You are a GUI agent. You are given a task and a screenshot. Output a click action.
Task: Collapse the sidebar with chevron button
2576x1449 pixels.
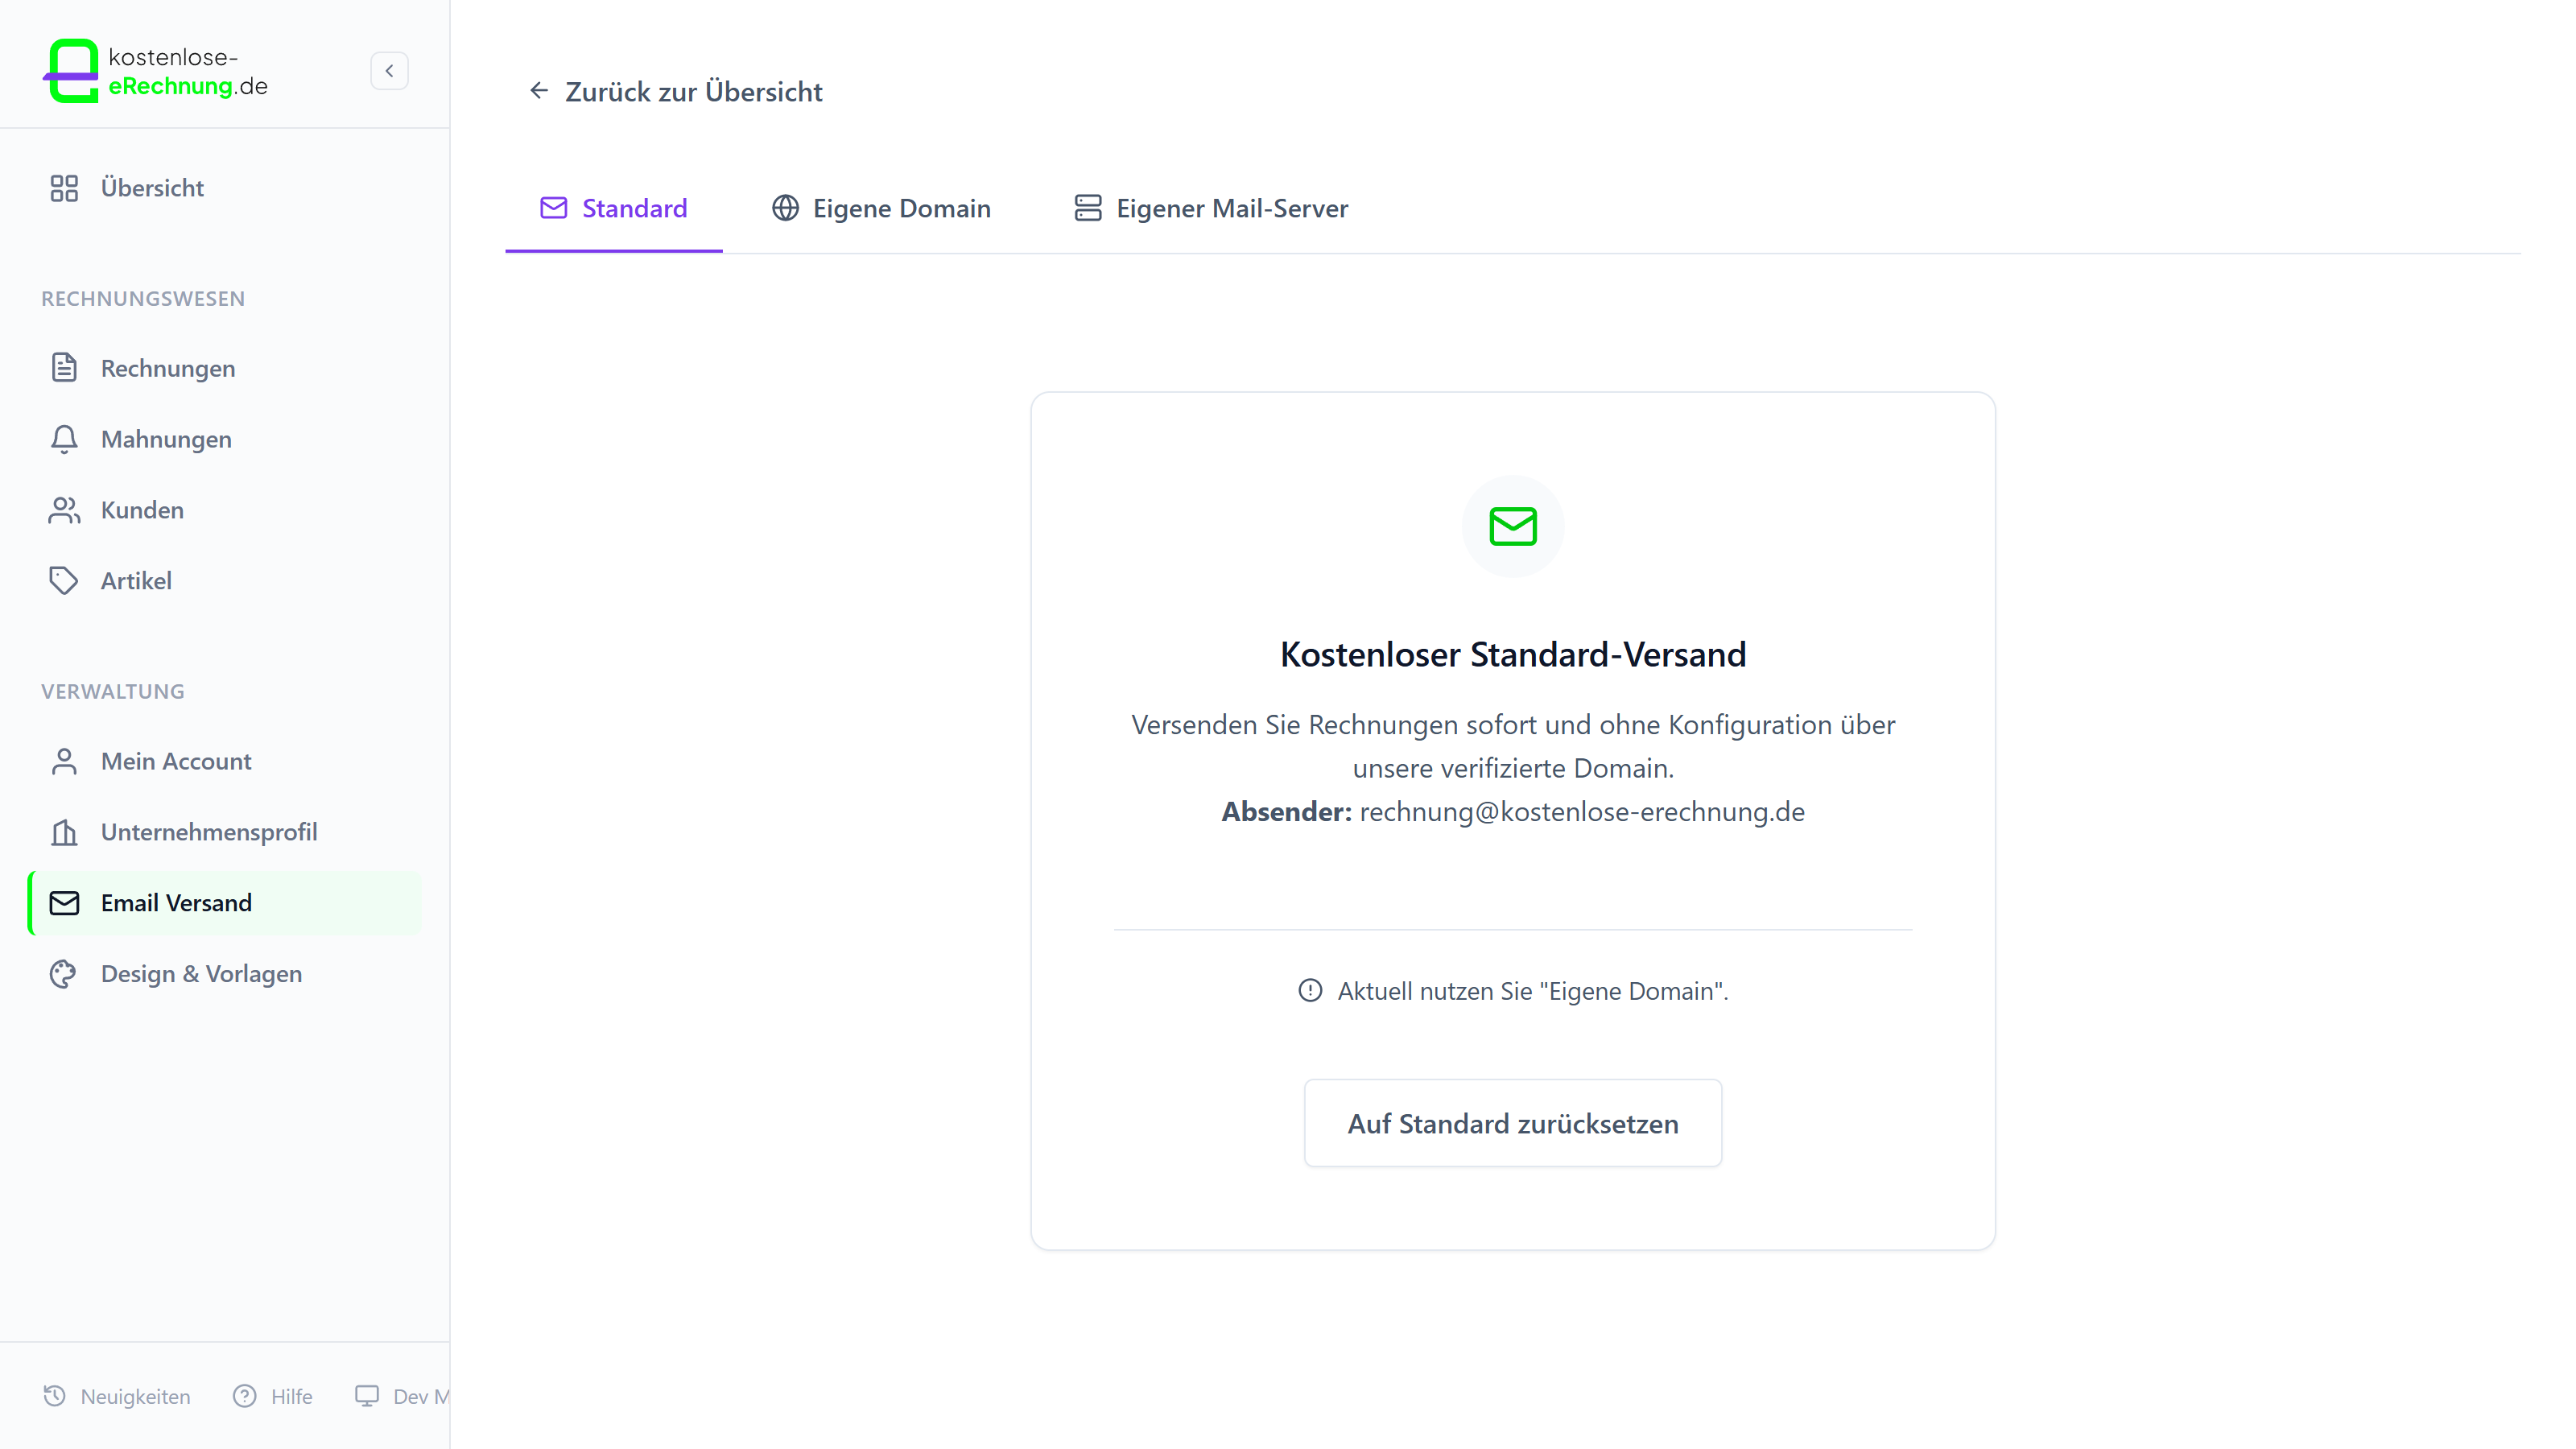point(389,71)
